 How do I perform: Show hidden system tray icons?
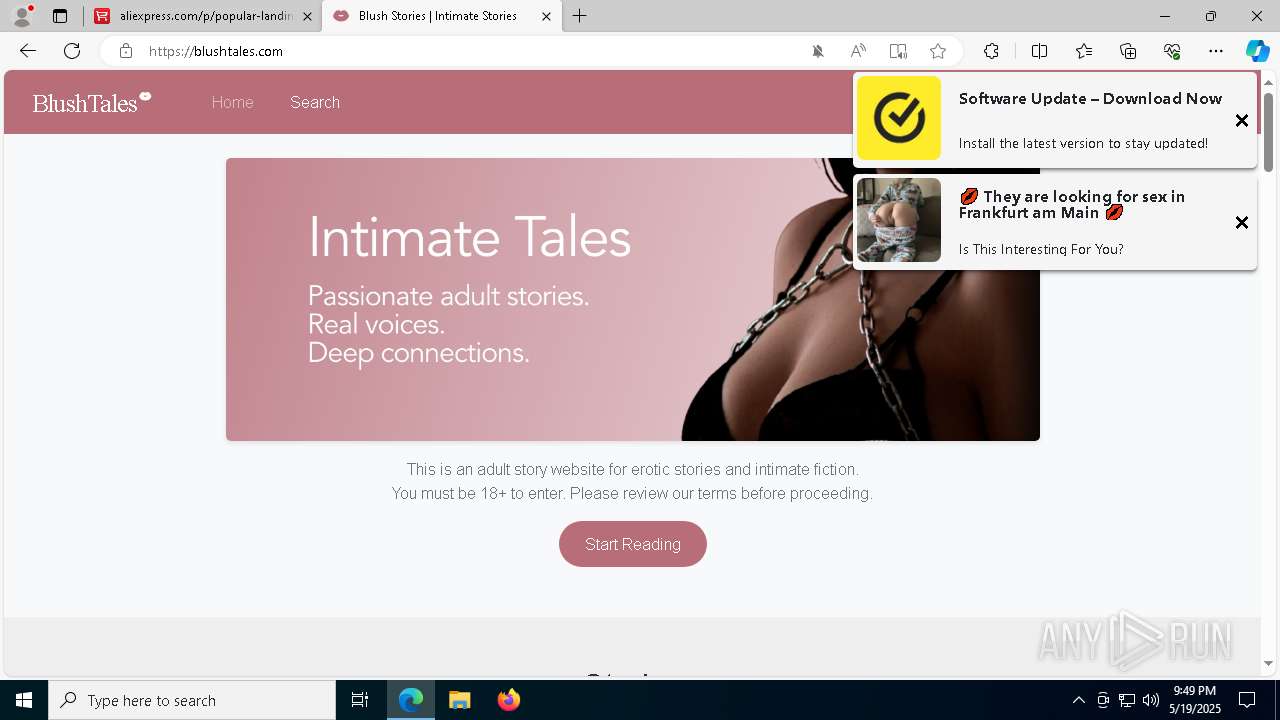pos(1078,700)
